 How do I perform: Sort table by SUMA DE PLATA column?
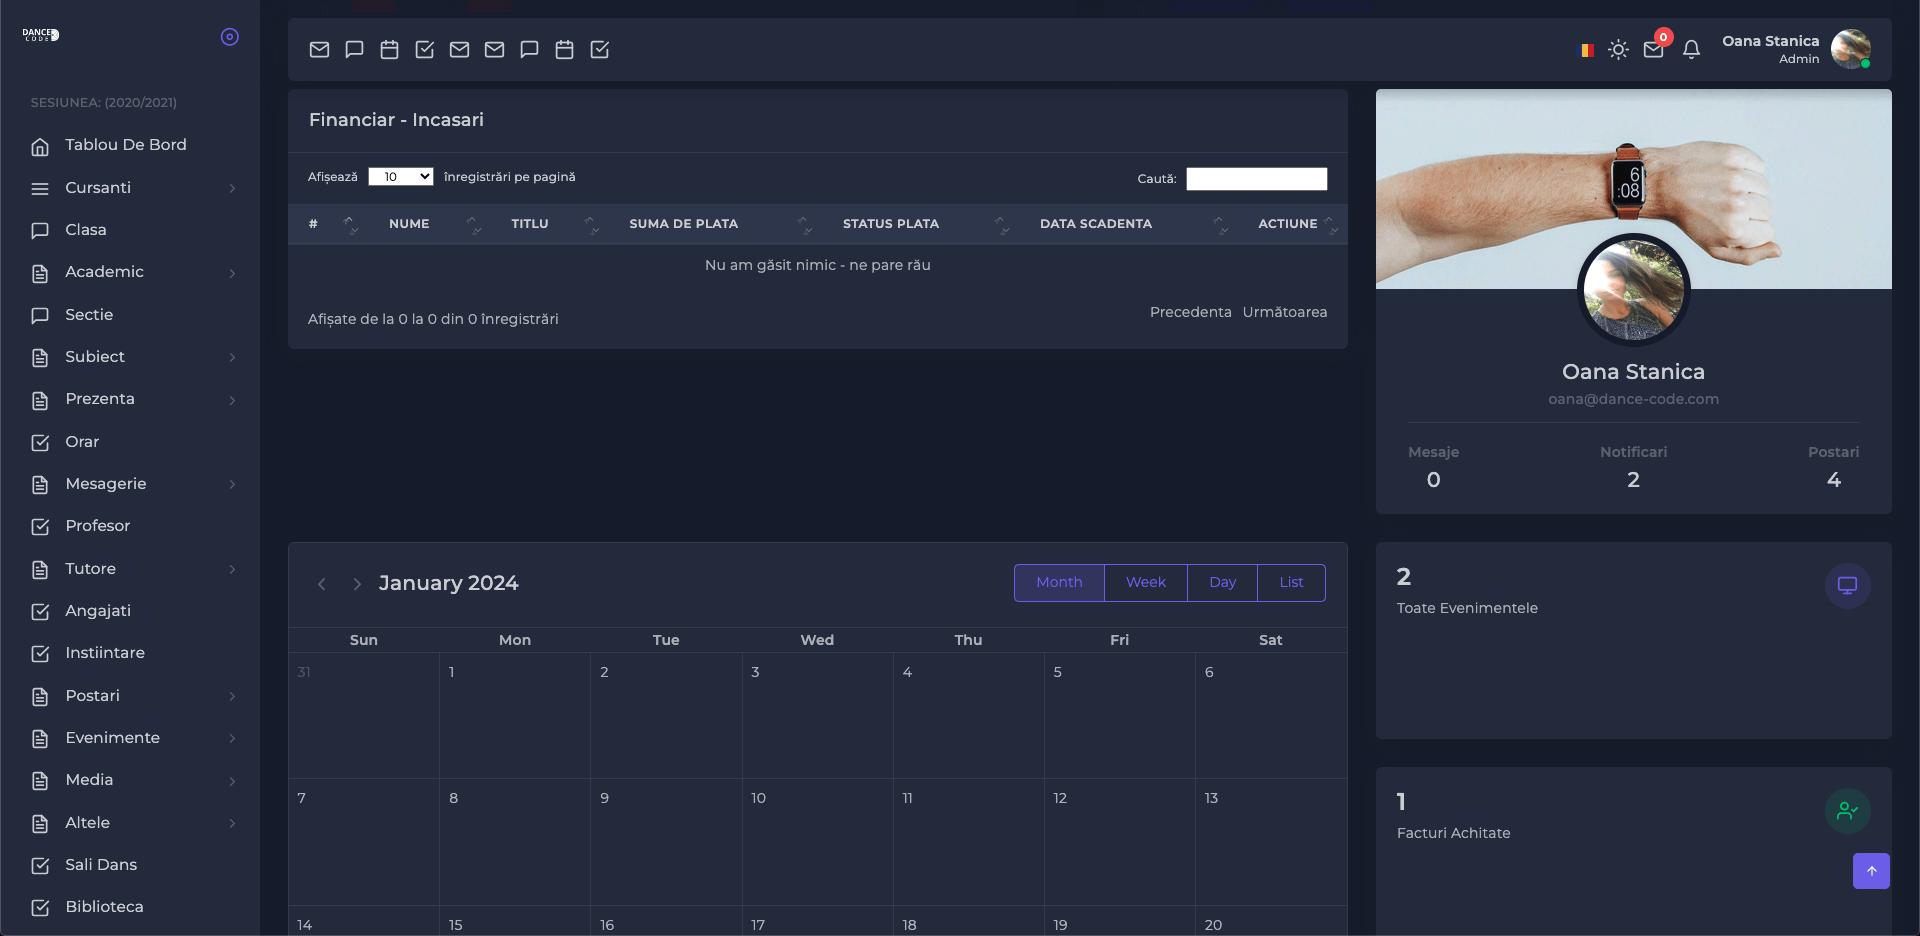click(717, 224)
